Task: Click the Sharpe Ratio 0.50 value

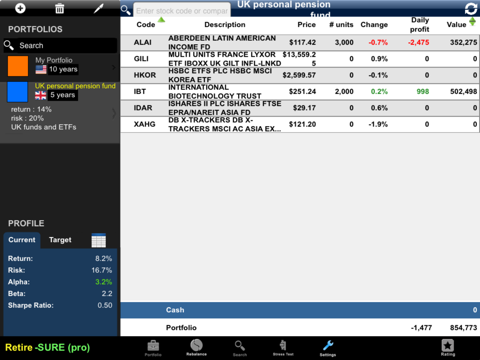Action: (105, 305)
